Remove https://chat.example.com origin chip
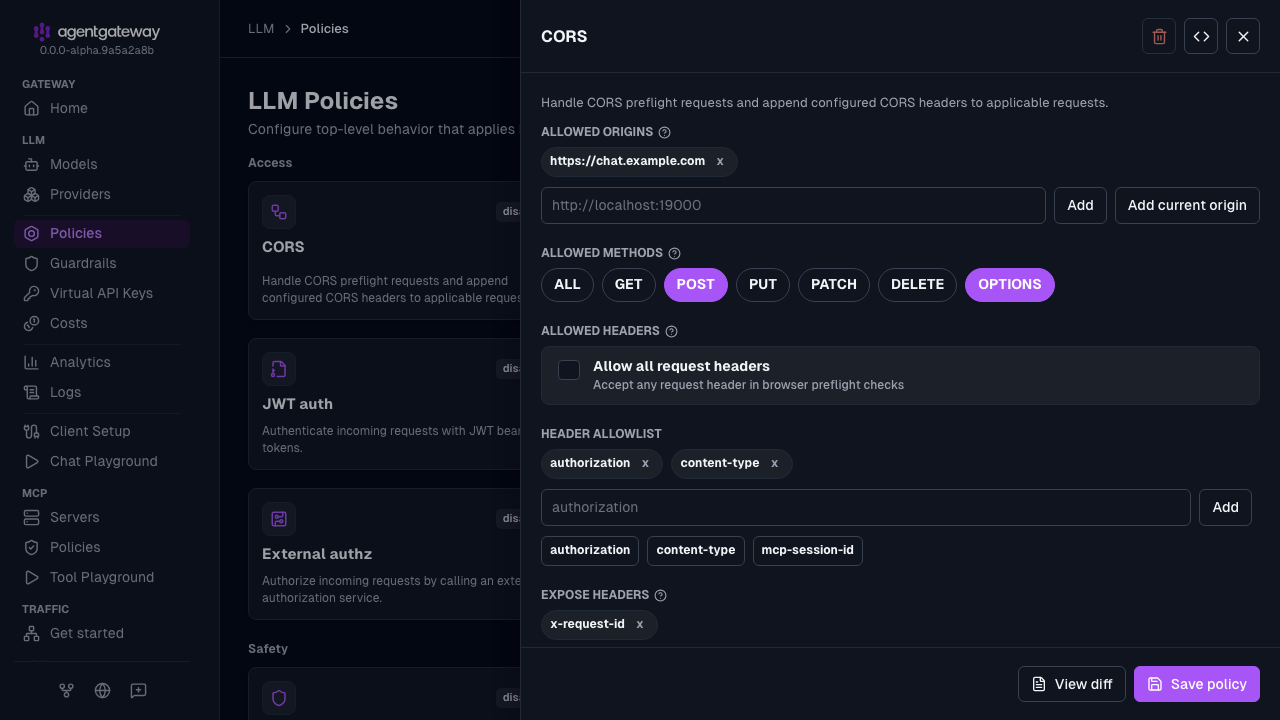 tap(720, 161)
